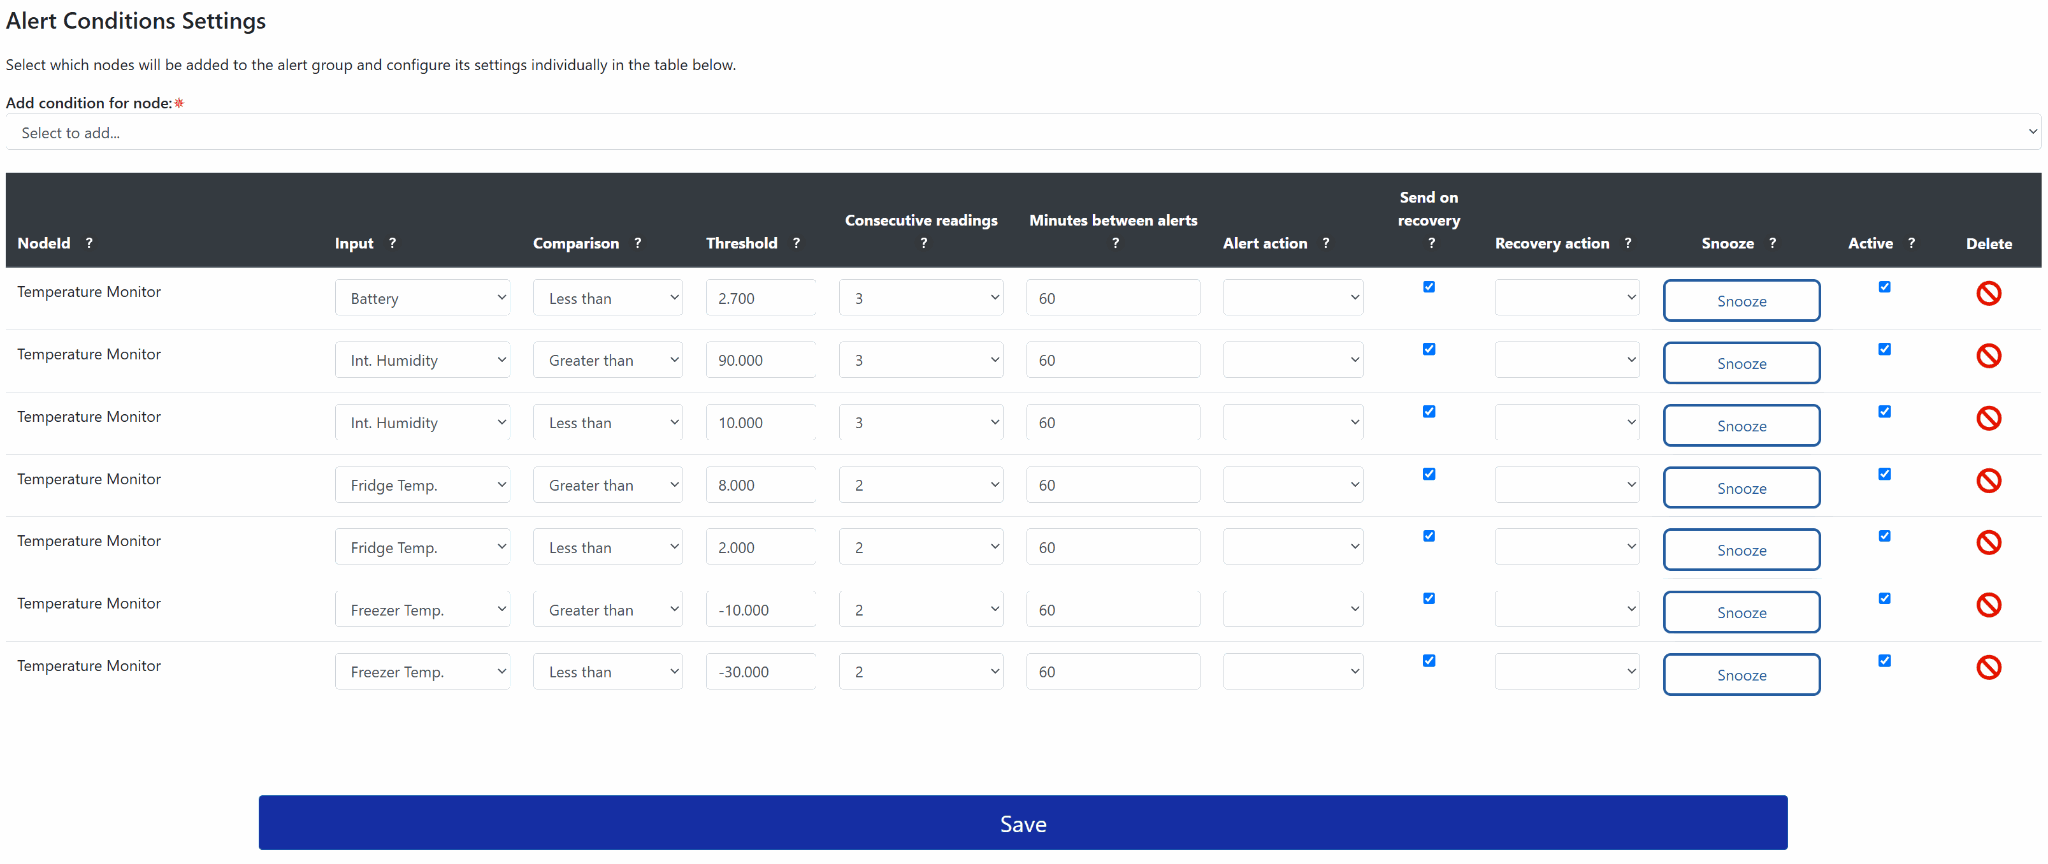Open Input dropdown for Fridge Temp. 8.000 row
This screenshot has height=864, width=2048.
click(x=422, y=485)
